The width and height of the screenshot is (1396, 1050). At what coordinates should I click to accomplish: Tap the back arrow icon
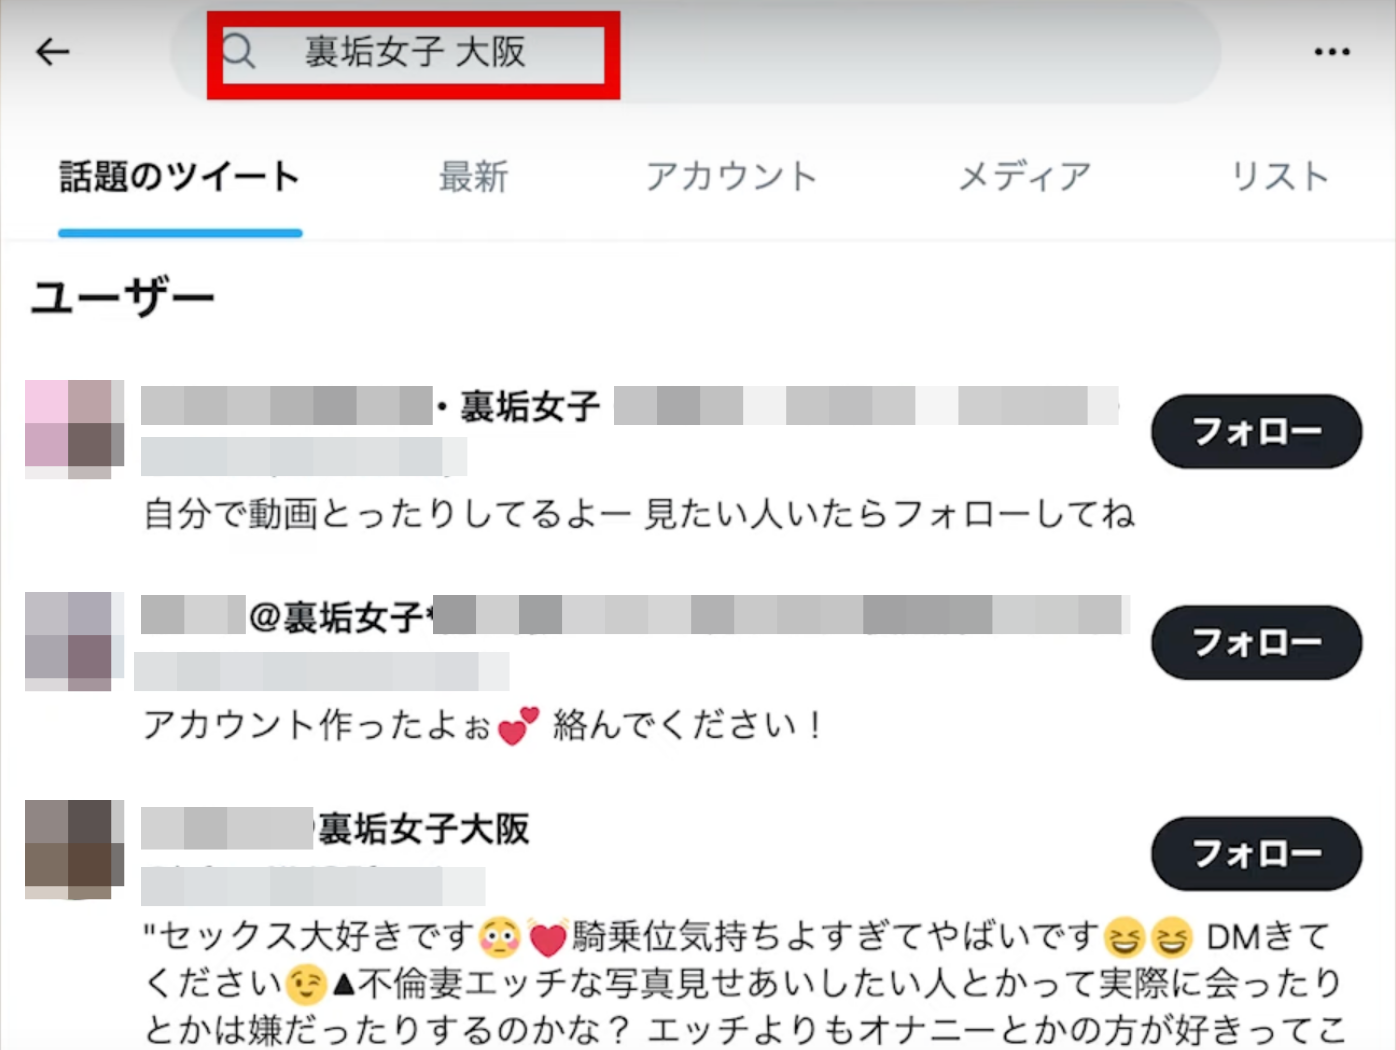(53, 51)
